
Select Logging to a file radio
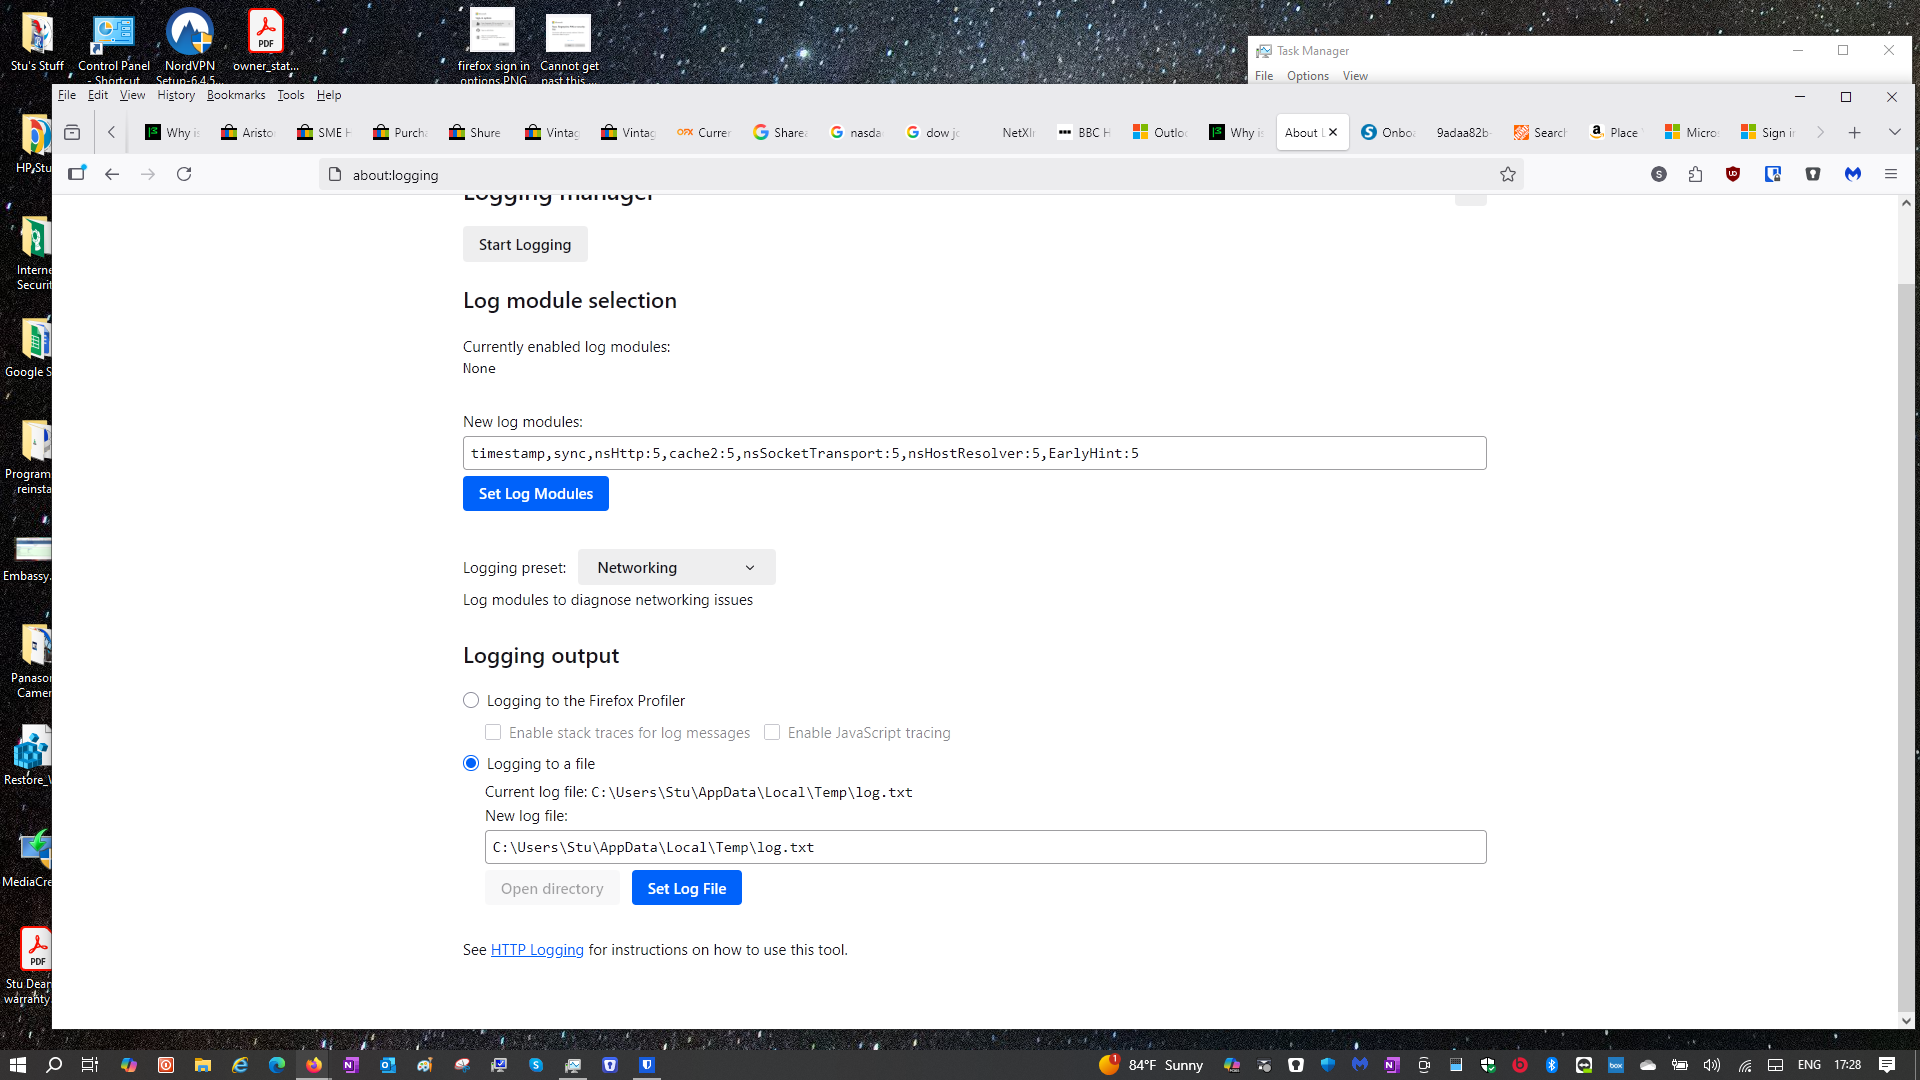(x=471, y=763)
